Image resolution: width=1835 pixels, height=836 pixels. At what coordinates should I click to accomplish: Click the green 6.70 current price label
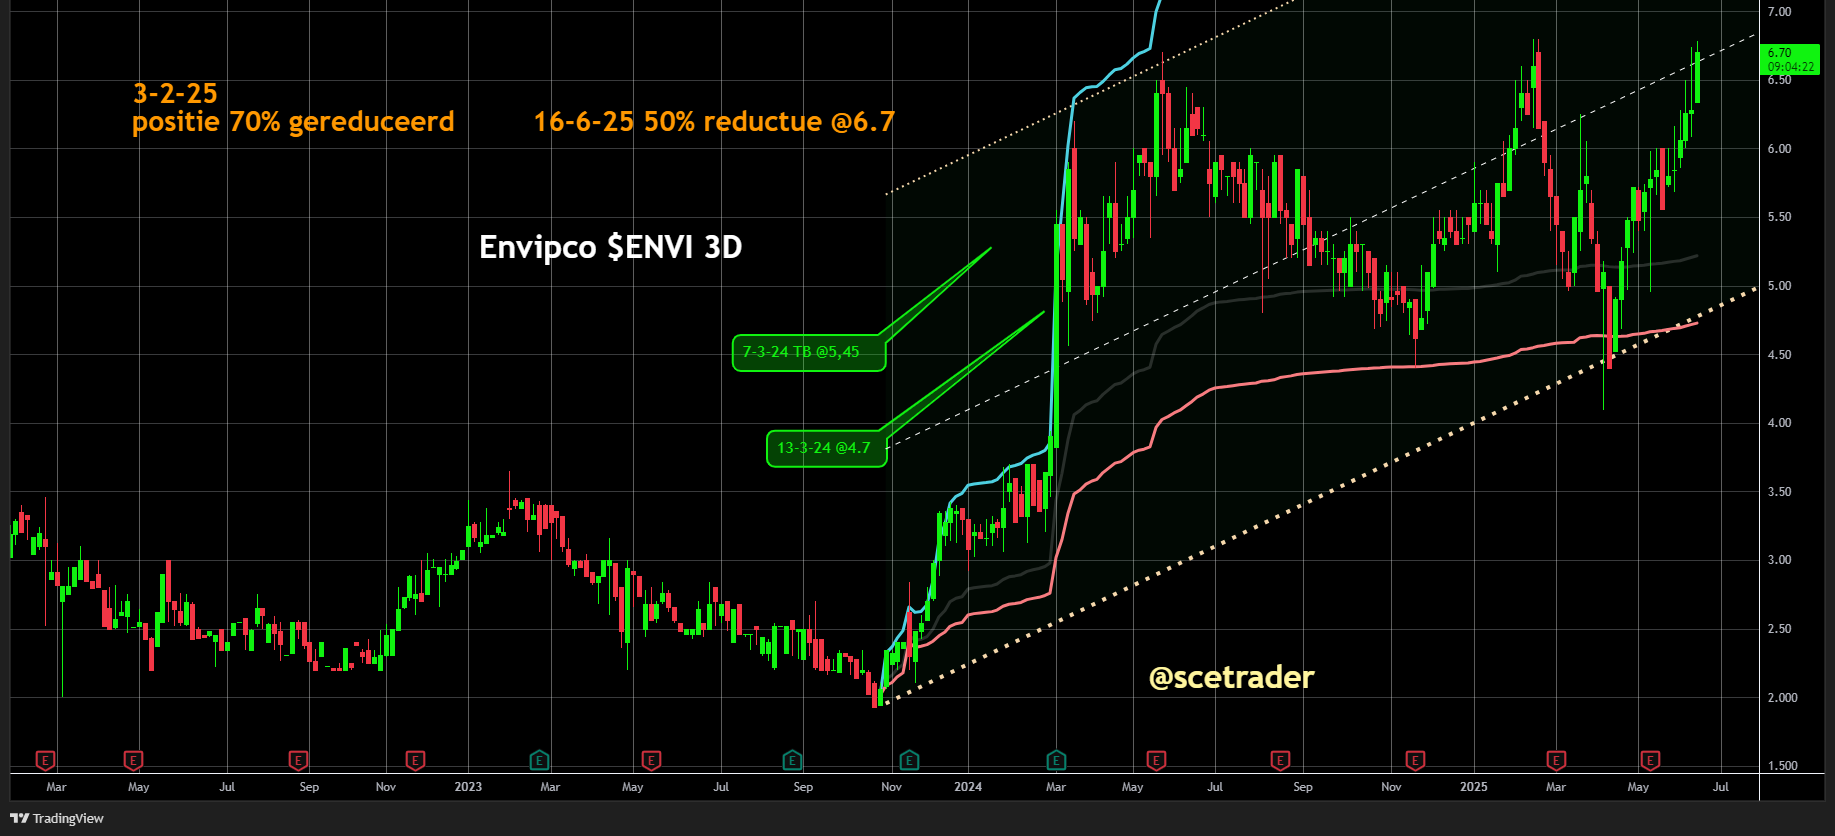tap(1791, 60)
